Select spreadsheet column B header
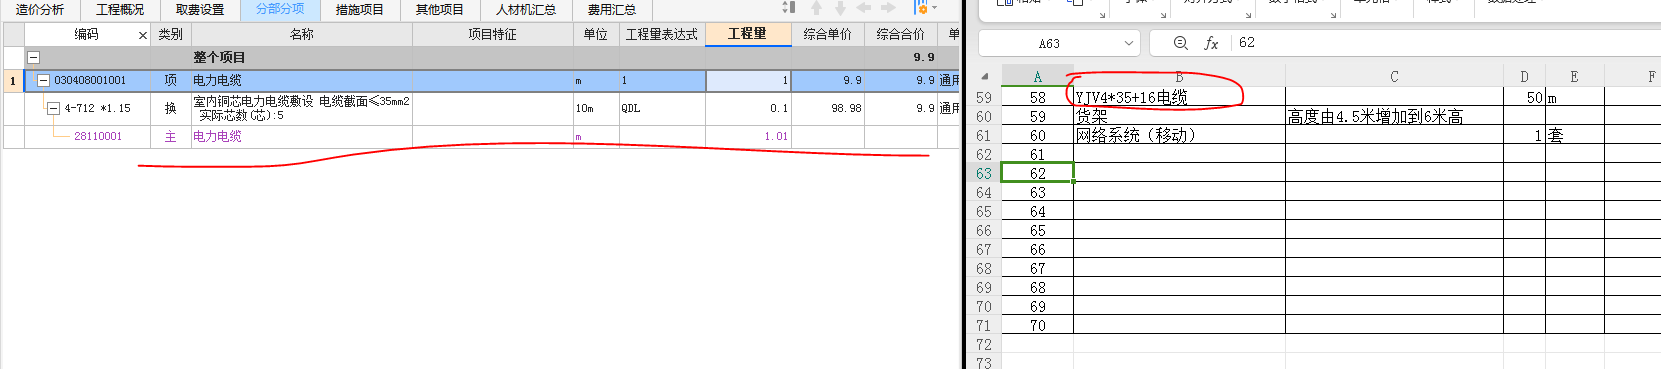Viewport: 1661px width, 369px height. click(1180, 77)
